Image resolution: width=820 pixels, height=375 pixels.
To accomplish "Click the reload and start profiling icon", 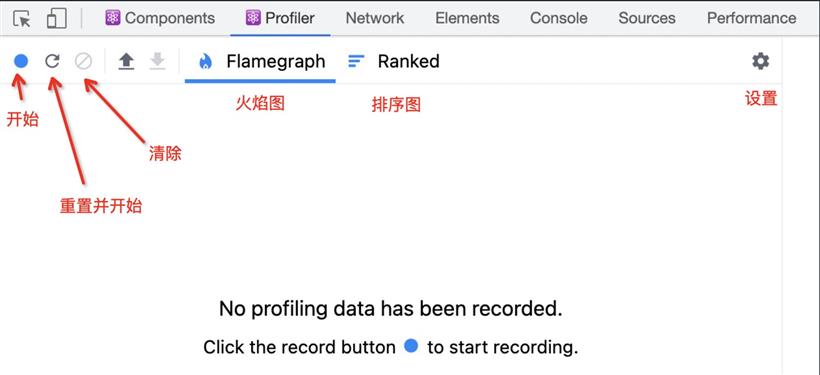I will click(x=52, y=62).
